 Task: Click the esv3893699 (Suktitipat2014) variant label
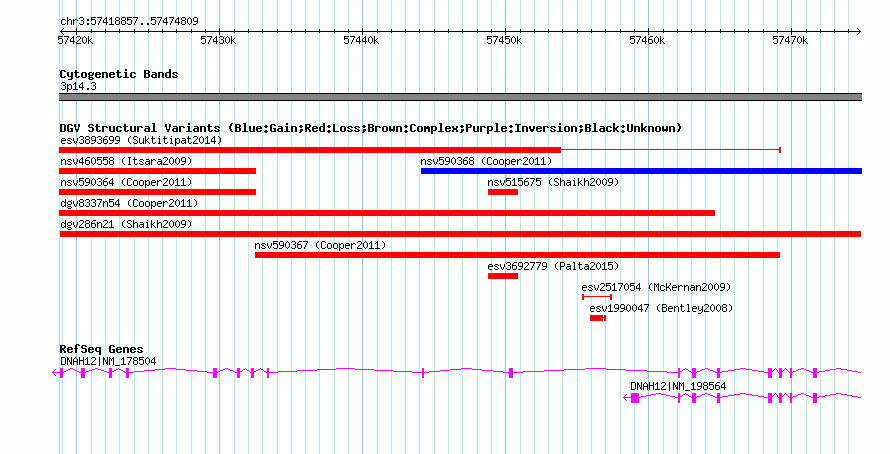141,140
